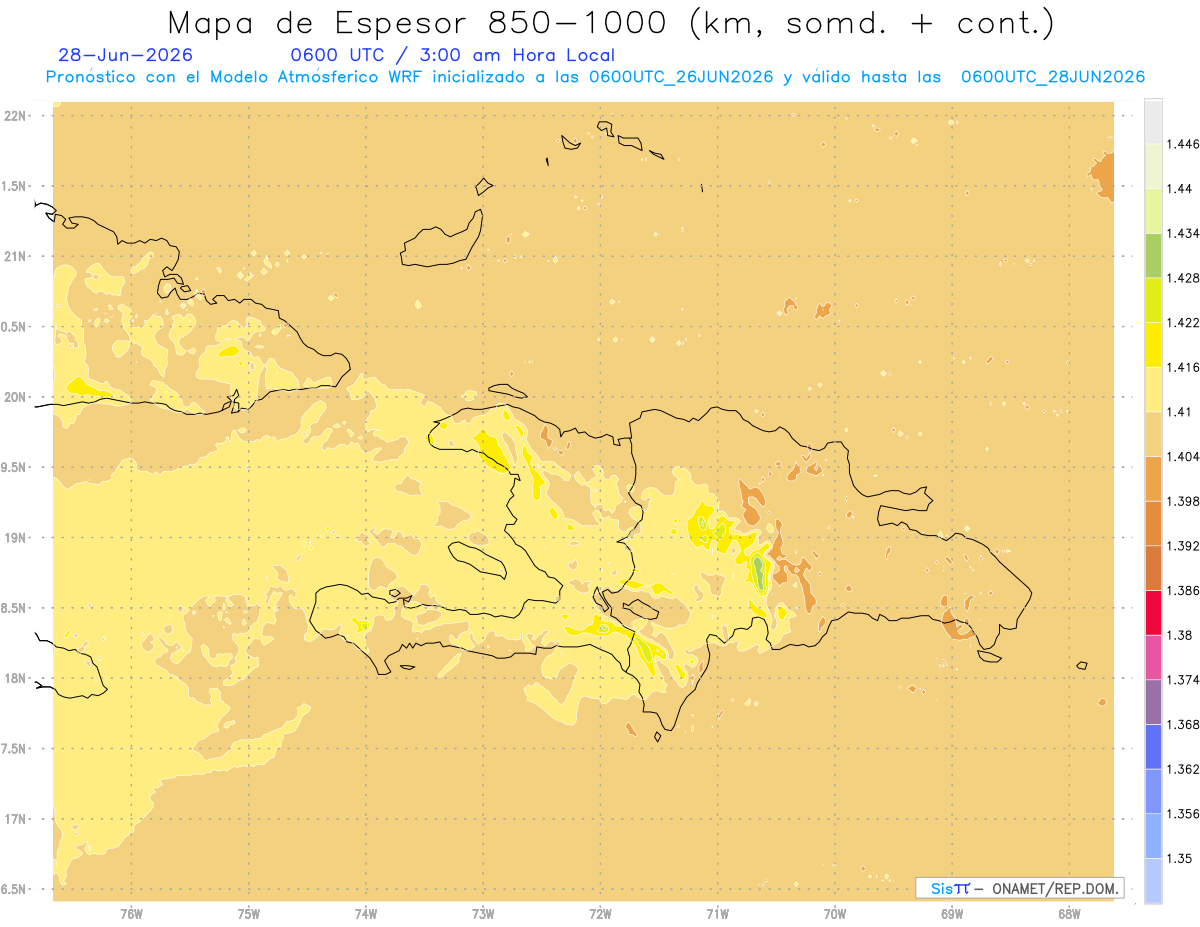Click legend swatch between 1.428 and 1.422
This screenshot has height=927, width=1200.
(x=1153, y=300)
